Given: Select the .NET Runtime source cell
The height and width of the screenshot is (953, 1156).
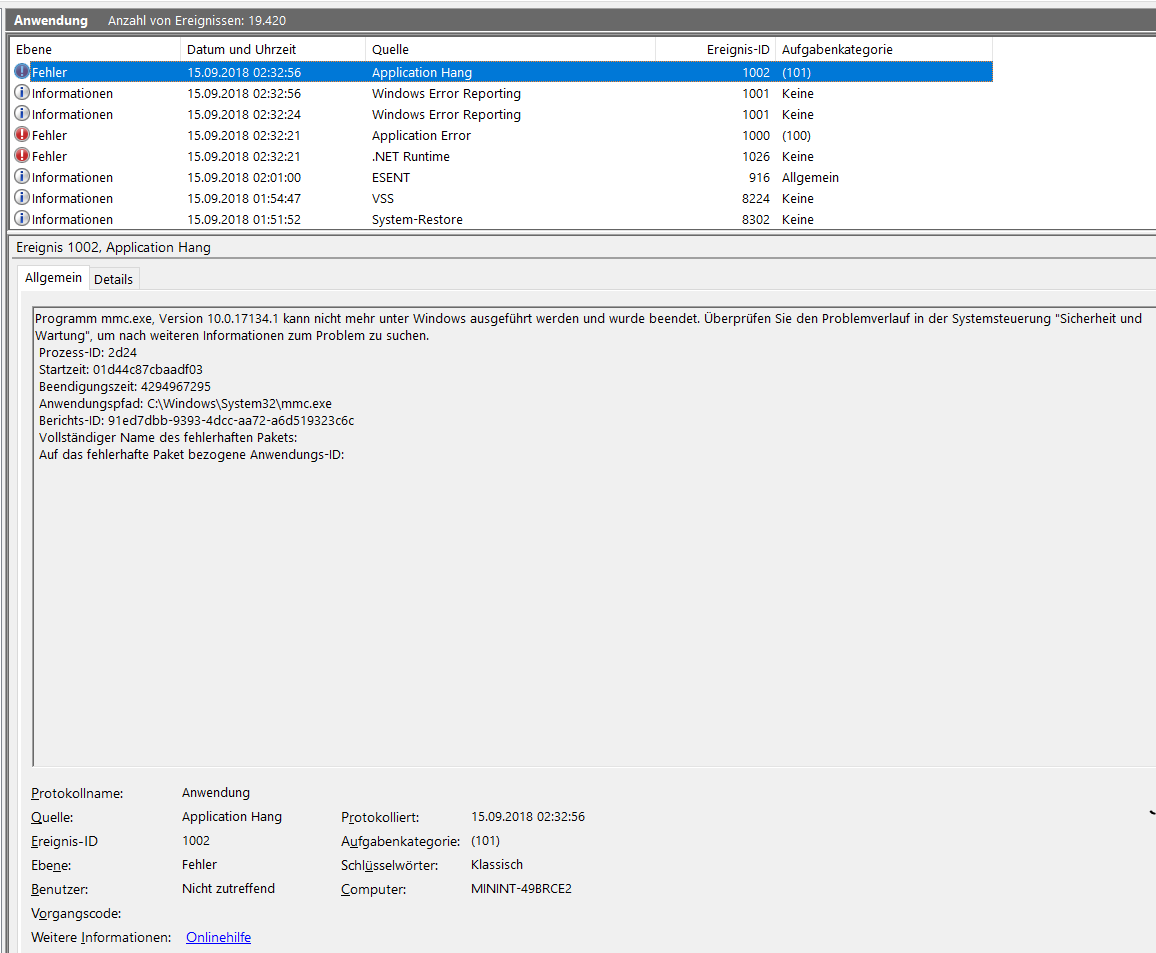Looking at the screenshot, I should tap(411, 156).
